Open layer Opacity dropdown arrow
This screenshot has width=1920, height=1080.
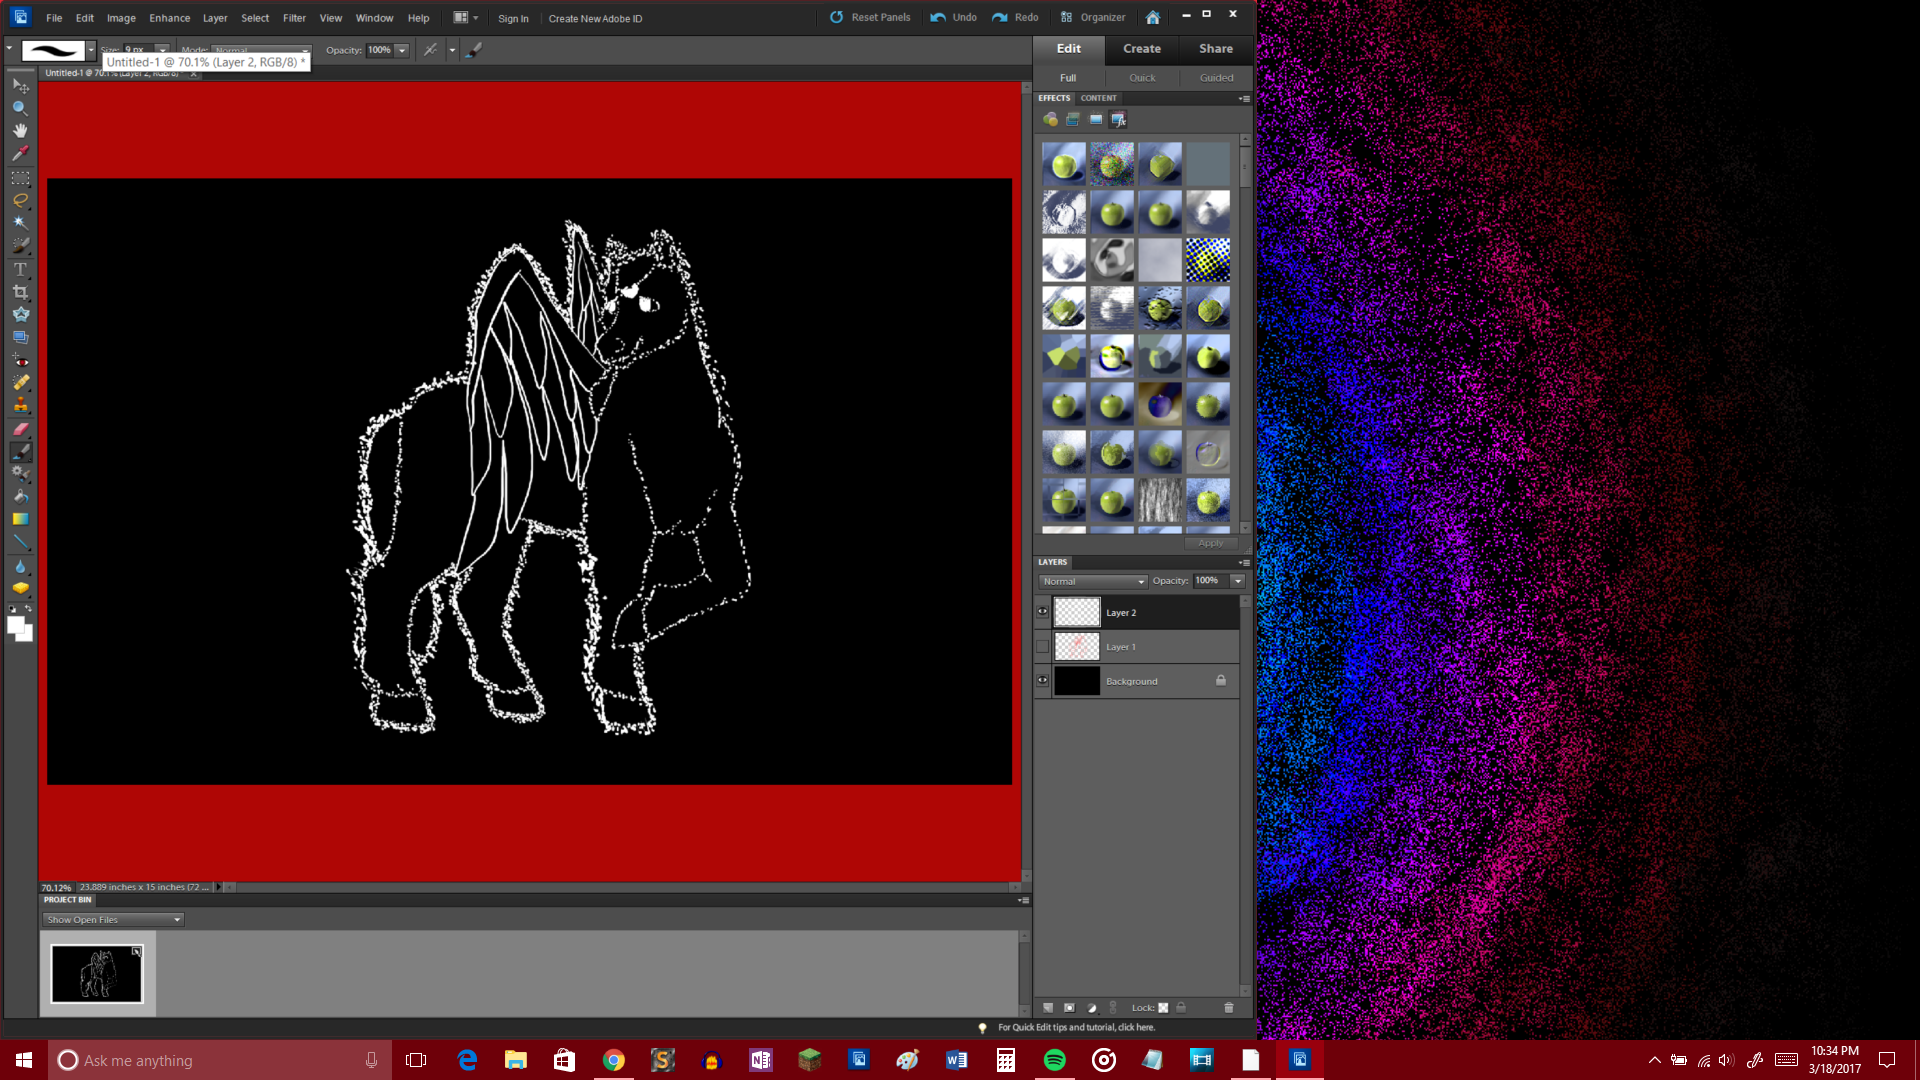1238,581
